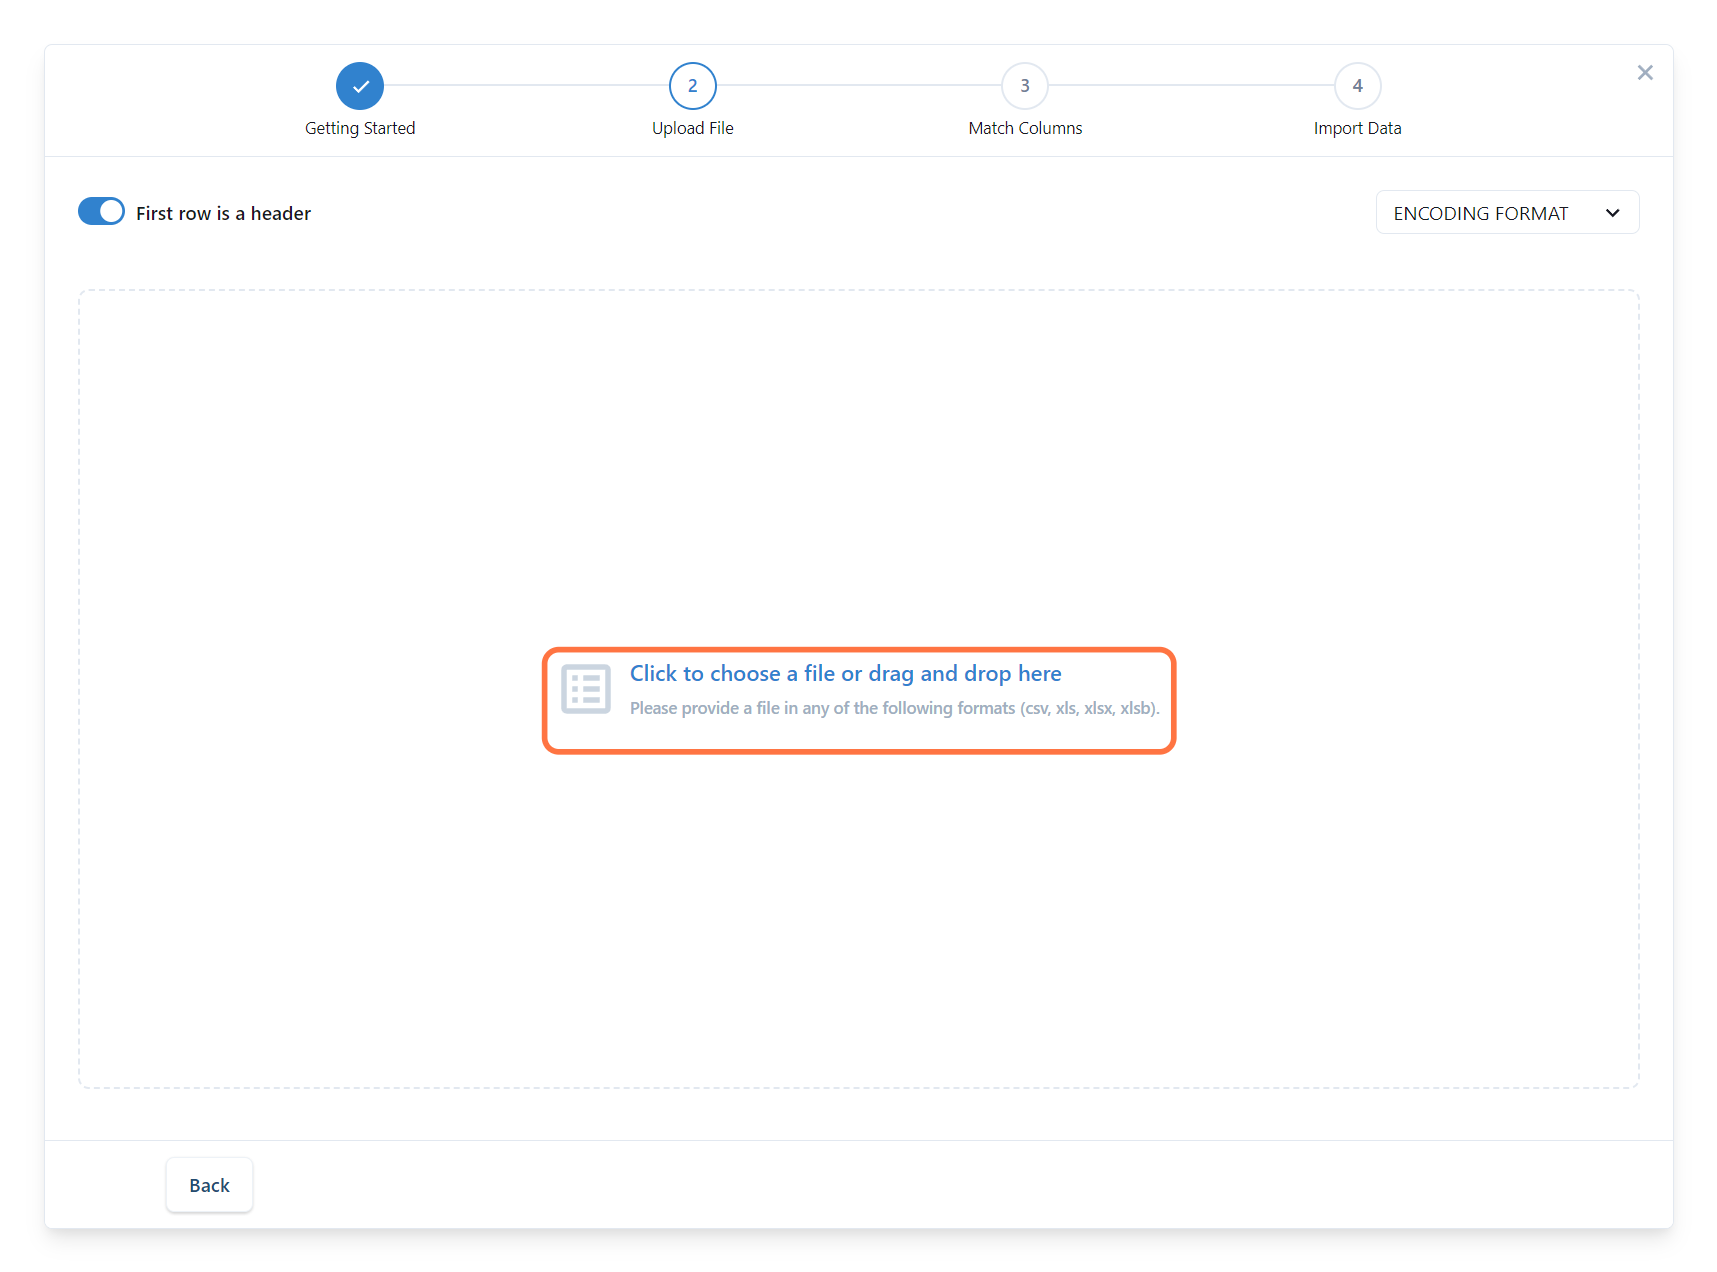Select step 2 Upload File circle
The image size is (1717, 1272).
pyautogui.click(x=693, y=86)
